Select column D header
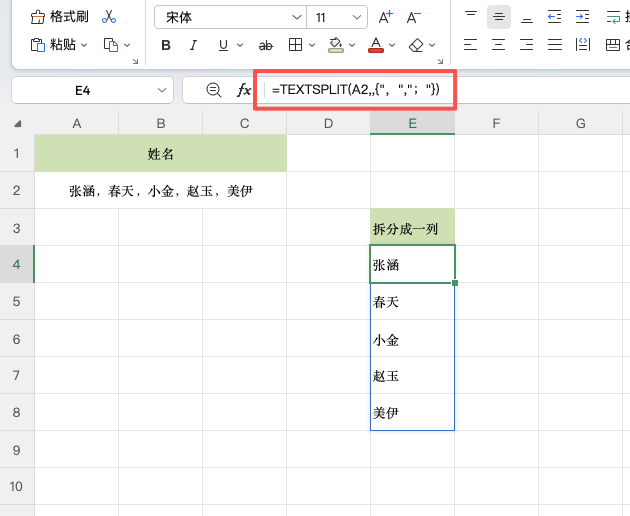630x516 pixels. click(328, 123)
